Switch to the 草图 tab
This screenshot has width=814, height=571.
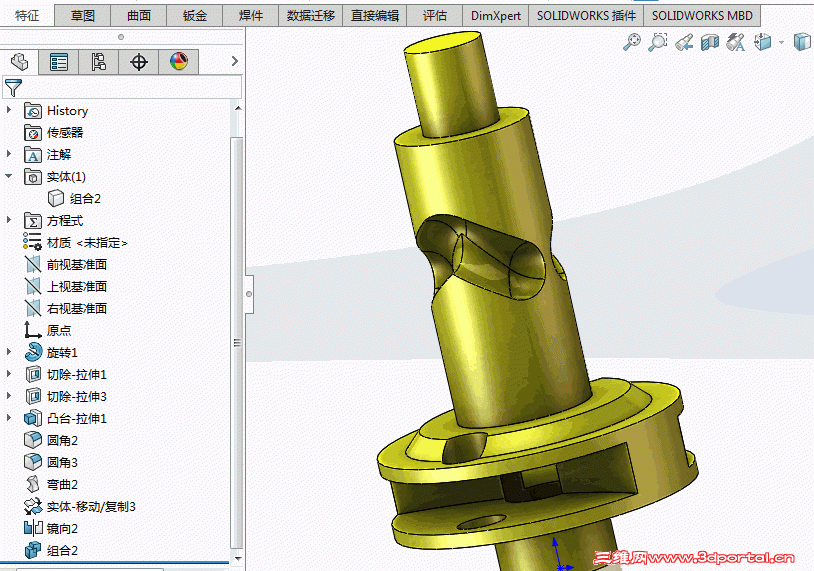tap(83, 16)
